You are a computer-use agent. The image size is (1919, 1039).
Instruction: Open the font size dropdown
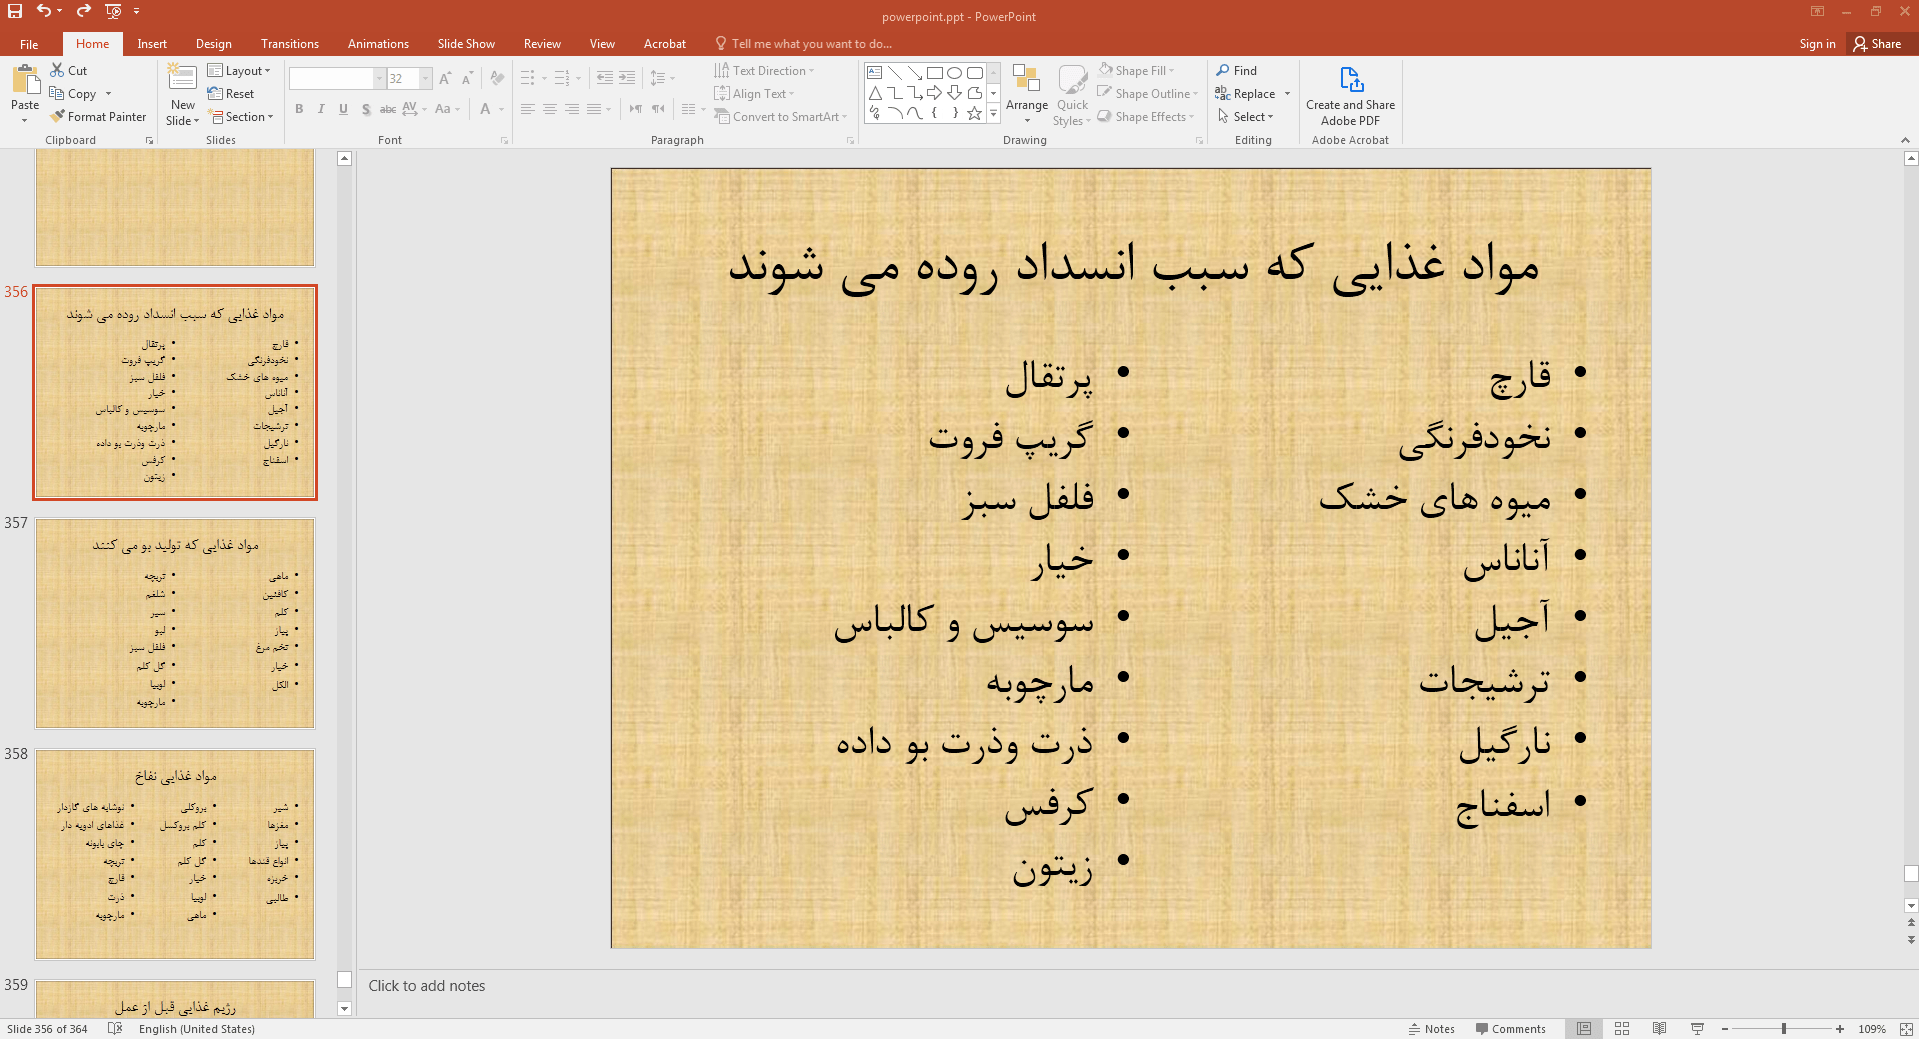click(426, 78)
